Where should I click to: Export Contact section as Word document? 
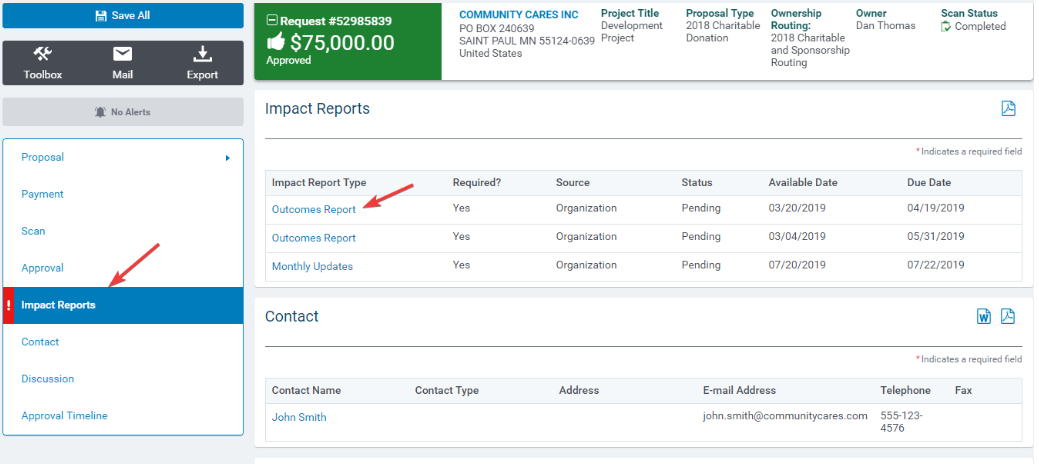coord(984,316)
